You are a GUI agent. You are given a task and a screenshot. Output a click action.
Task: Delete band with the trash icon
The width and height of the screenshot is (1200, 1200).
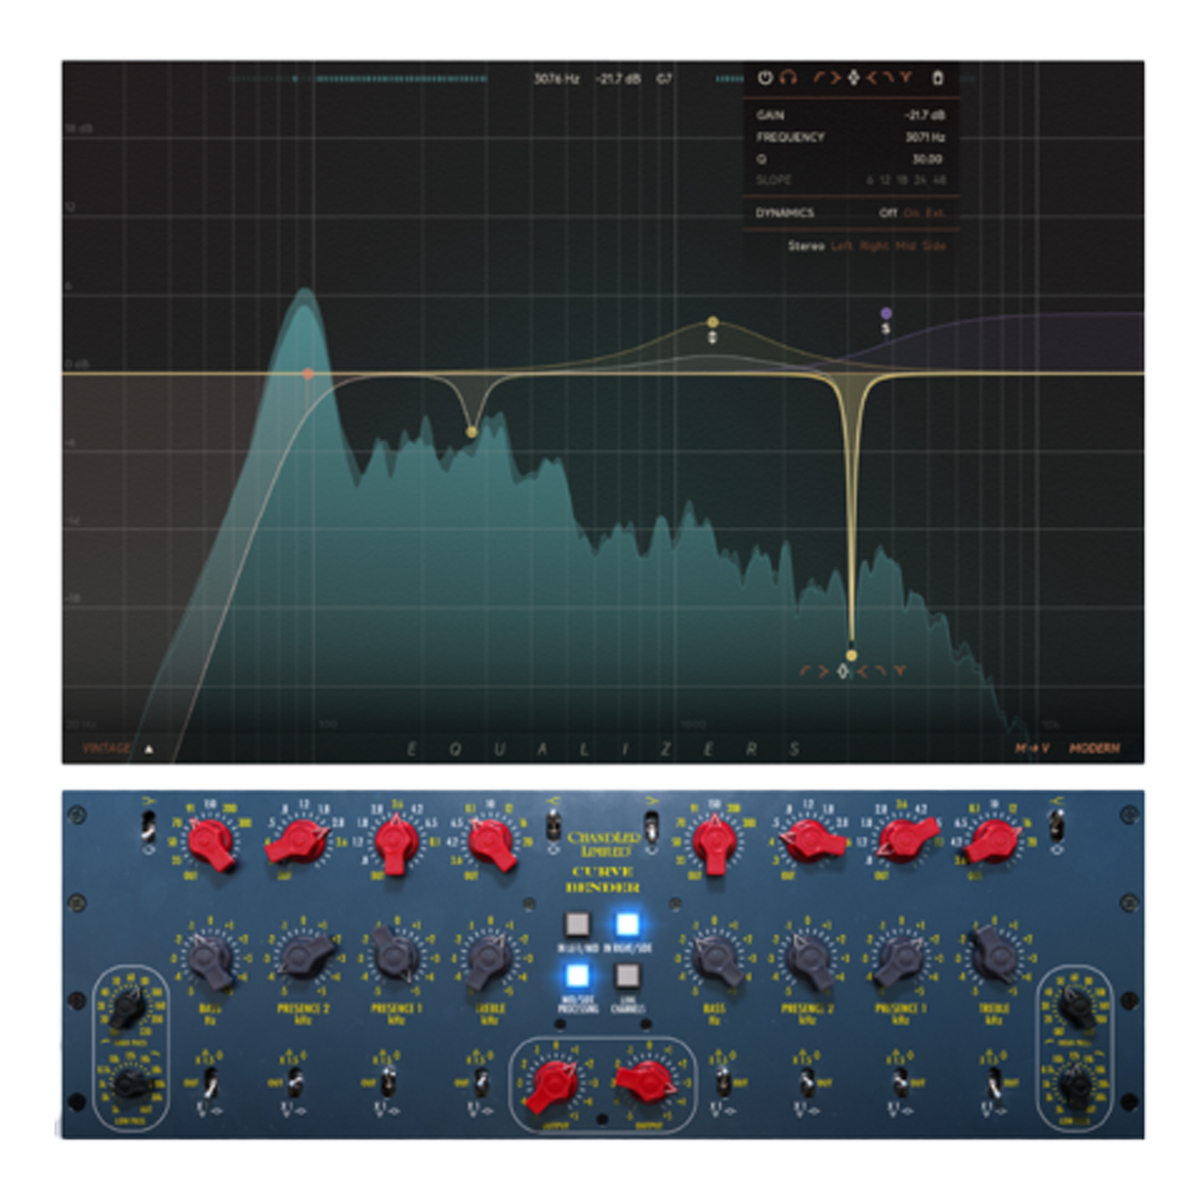938,77
